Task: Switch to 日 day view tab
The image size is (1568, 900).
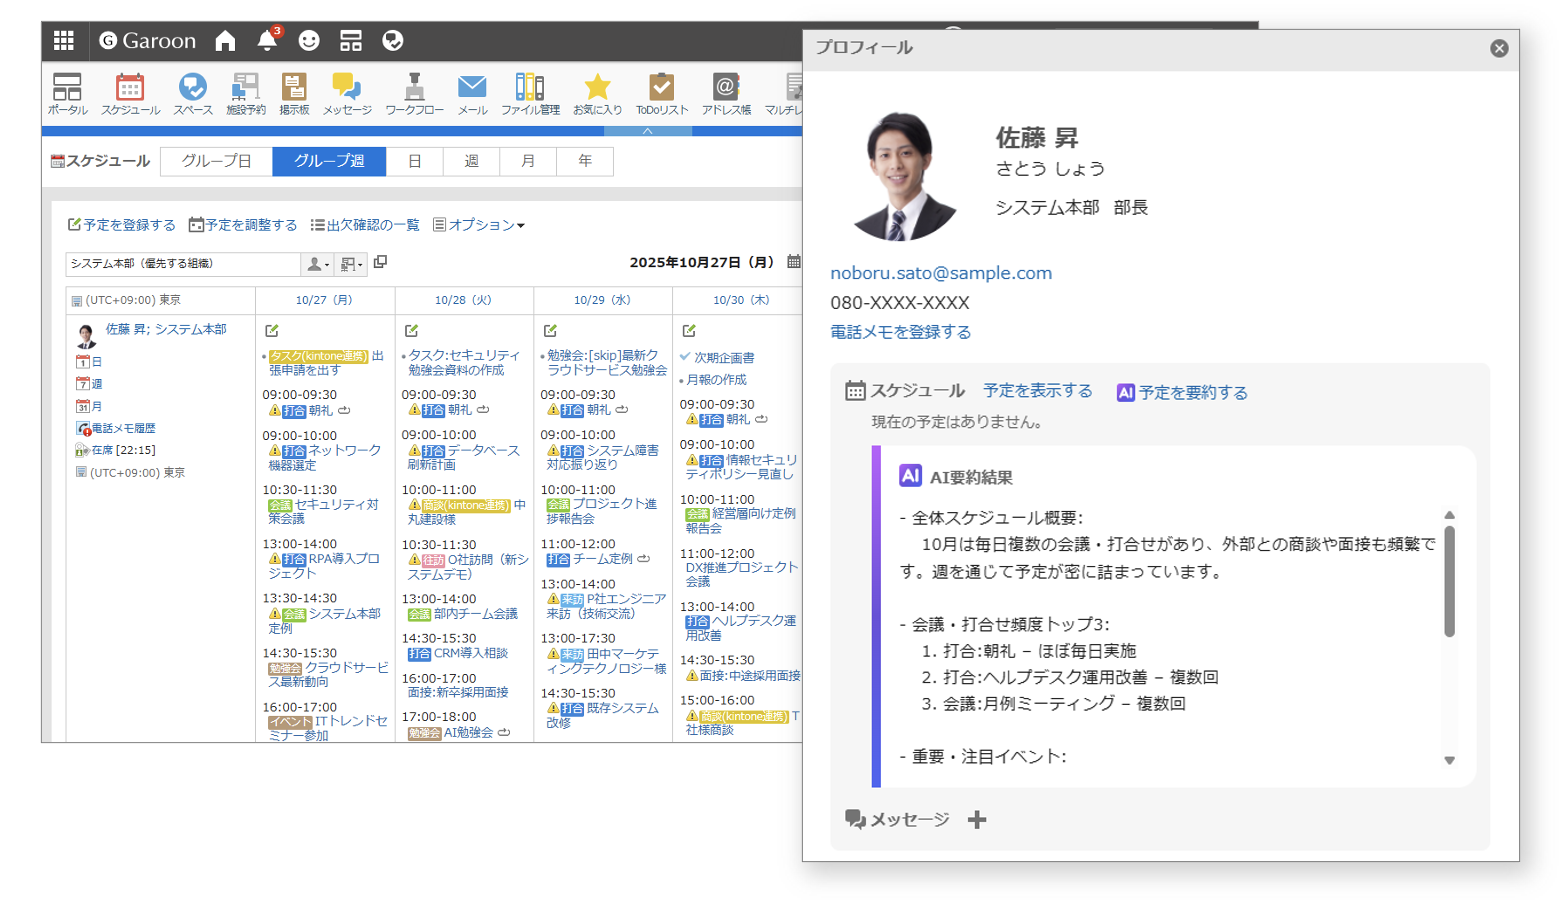Action: [x=414, y=161]
